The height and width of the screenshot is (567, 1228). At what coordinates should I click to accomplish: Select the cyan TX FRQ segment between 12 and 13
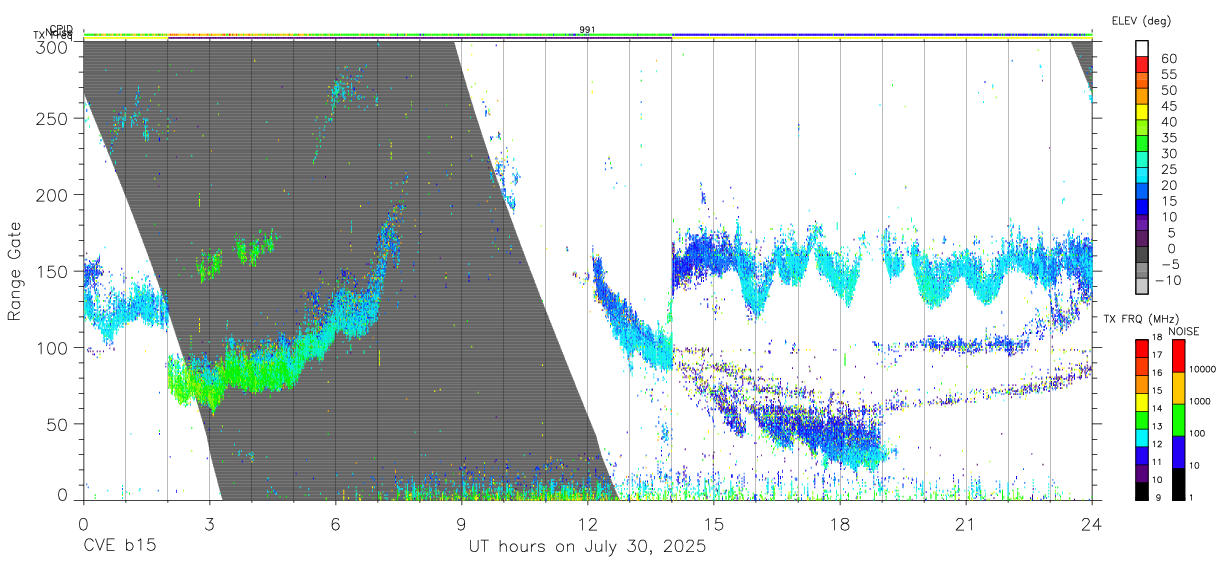1142,436
